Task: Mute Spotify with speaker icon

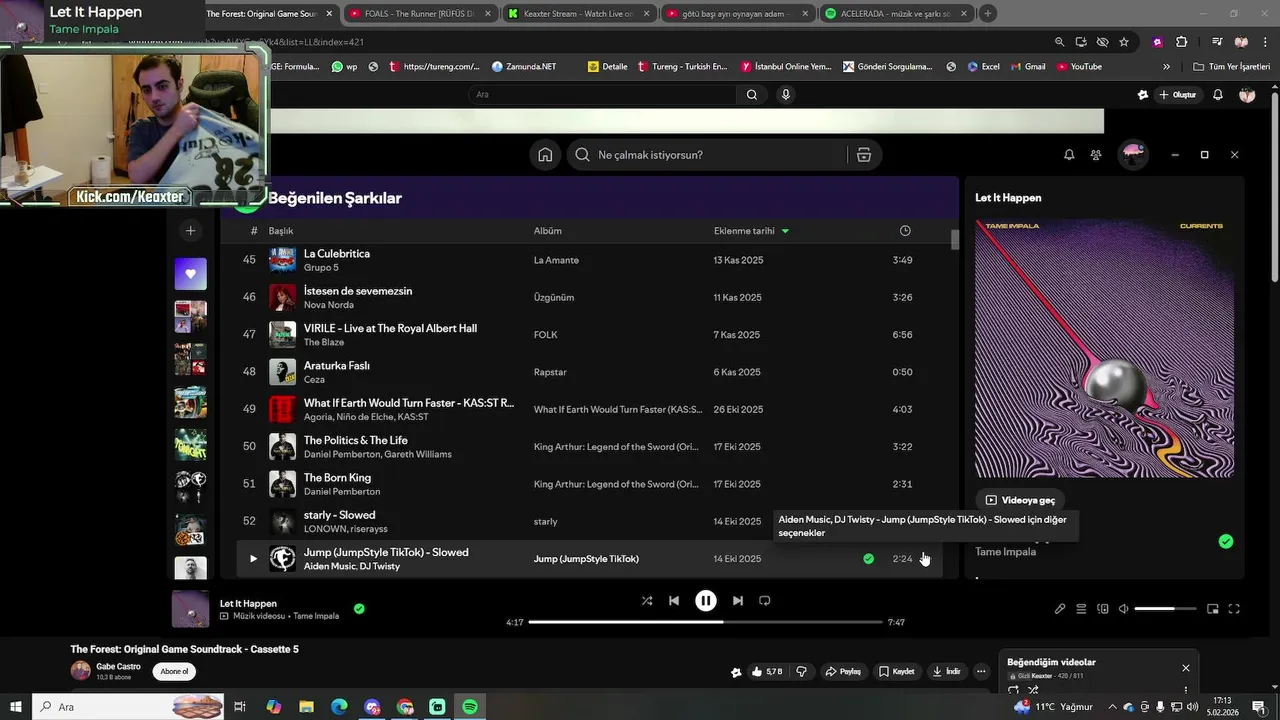Action: click(x=1123, y=609)
